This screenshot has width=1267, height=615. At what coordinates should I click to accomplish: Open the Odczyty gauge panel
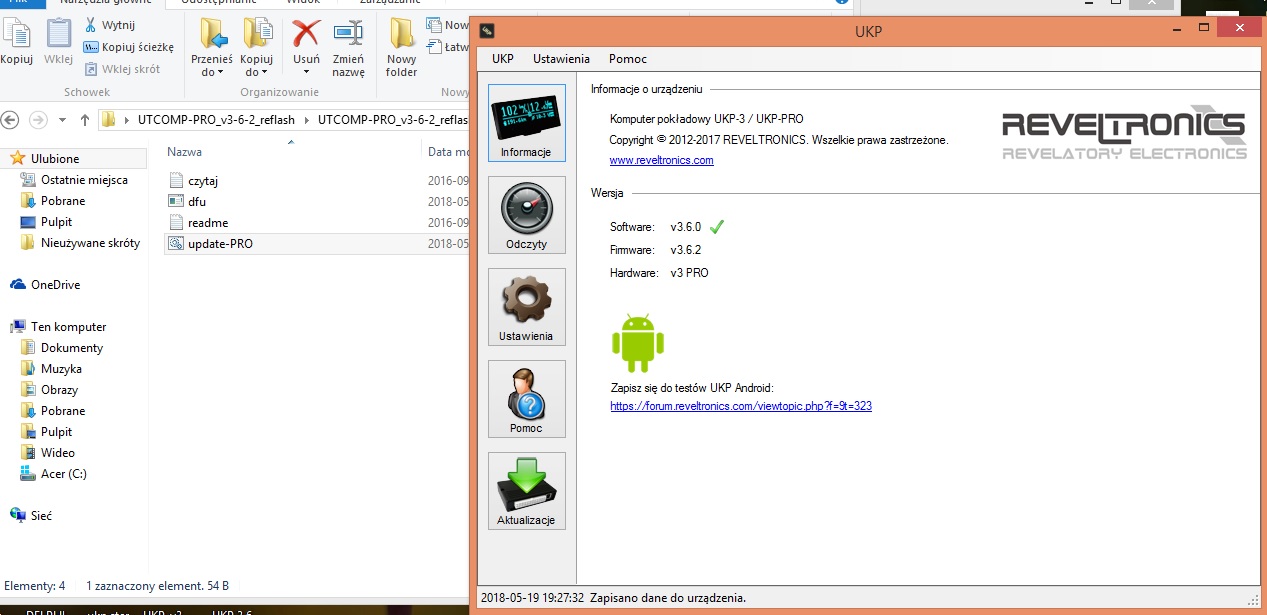[x=526, y=215]
